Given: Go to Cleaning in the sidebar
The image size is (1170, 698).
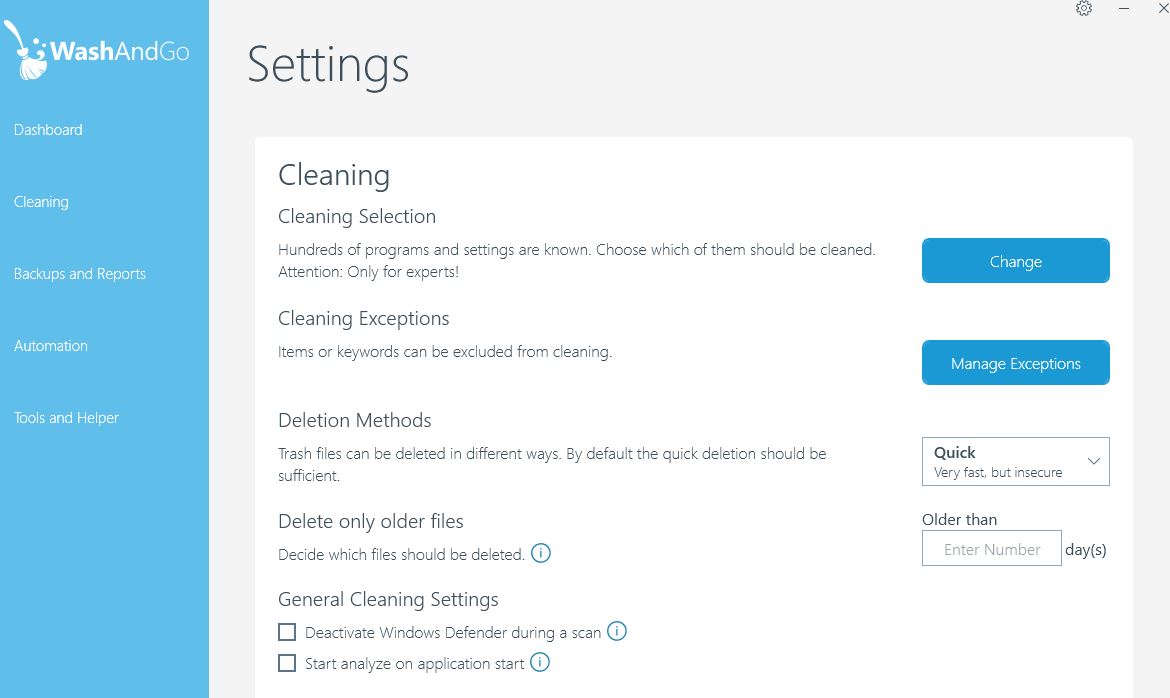Looking at the screenshot, I should click(41, 202).
